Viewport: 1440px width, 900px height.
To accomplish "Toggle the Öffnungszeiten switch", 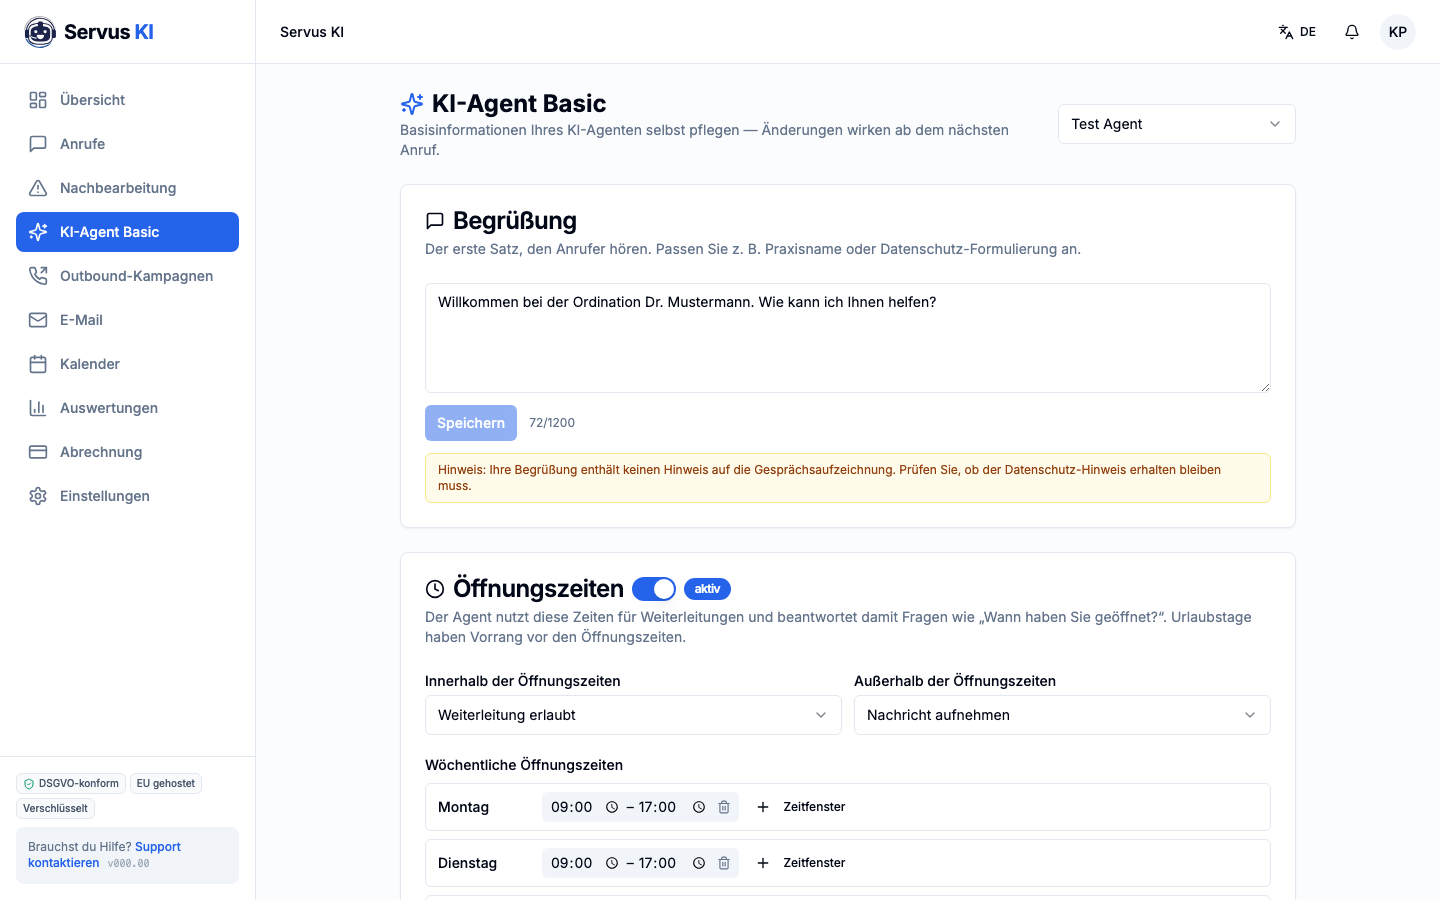I will pyautogui.click(x=654, y=589).
